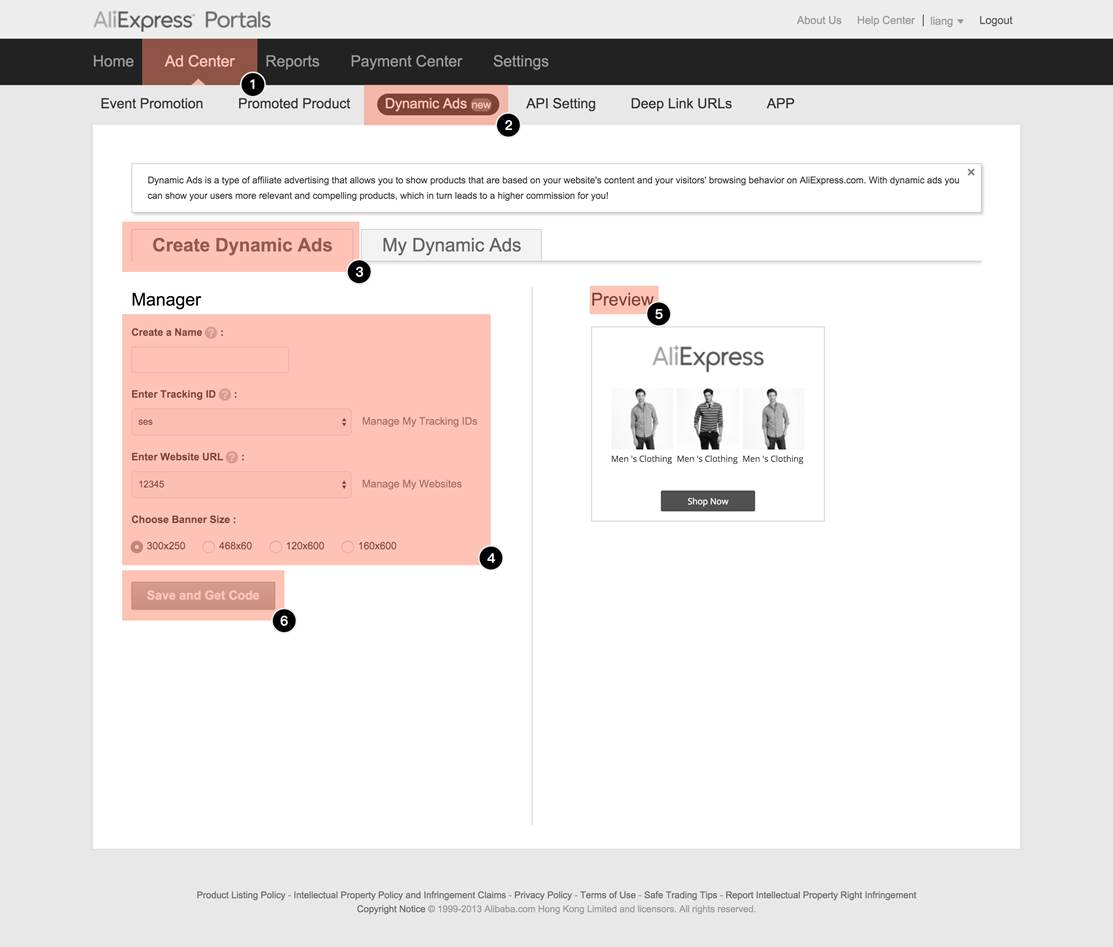Open Report Intellectual Property Right Infringement link

pyautogui.click(x=821, y=895)
